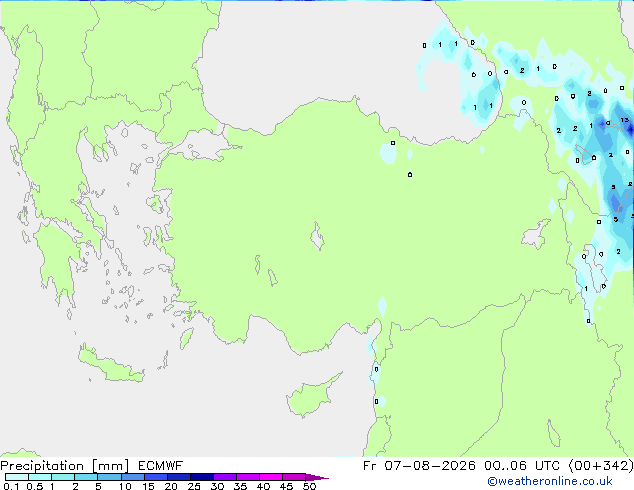The image size is (634, 490).
Task: Click the '40' legend scale label
Action: tap(263, 486)
